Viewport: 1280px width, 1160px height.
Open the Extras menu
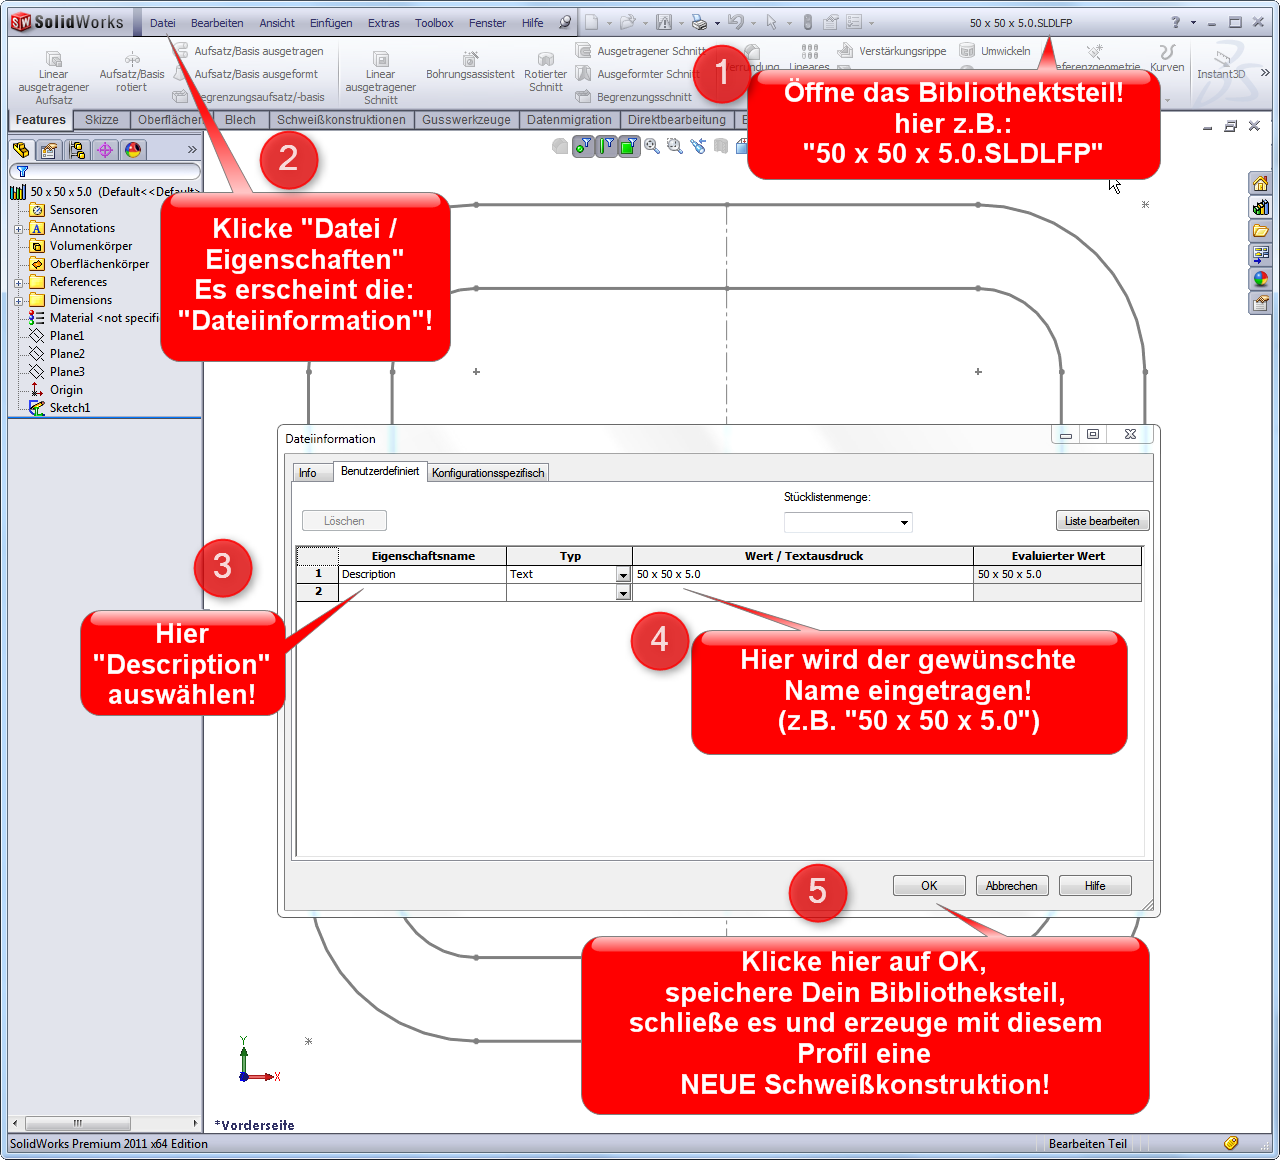[x=384, y=23]
